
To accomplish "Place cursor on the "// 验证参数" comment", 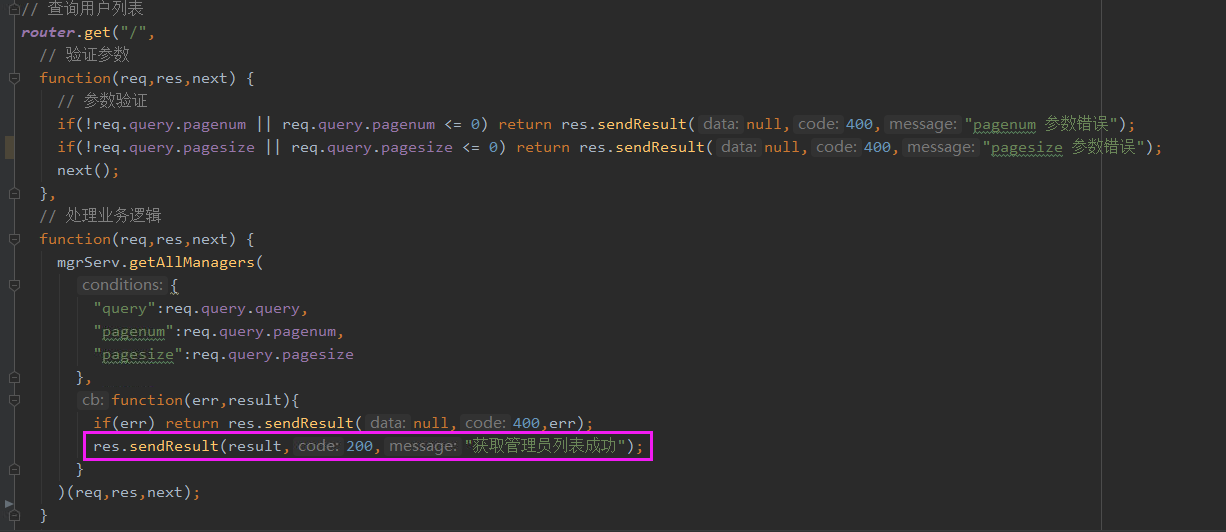I will coord(85,55).
